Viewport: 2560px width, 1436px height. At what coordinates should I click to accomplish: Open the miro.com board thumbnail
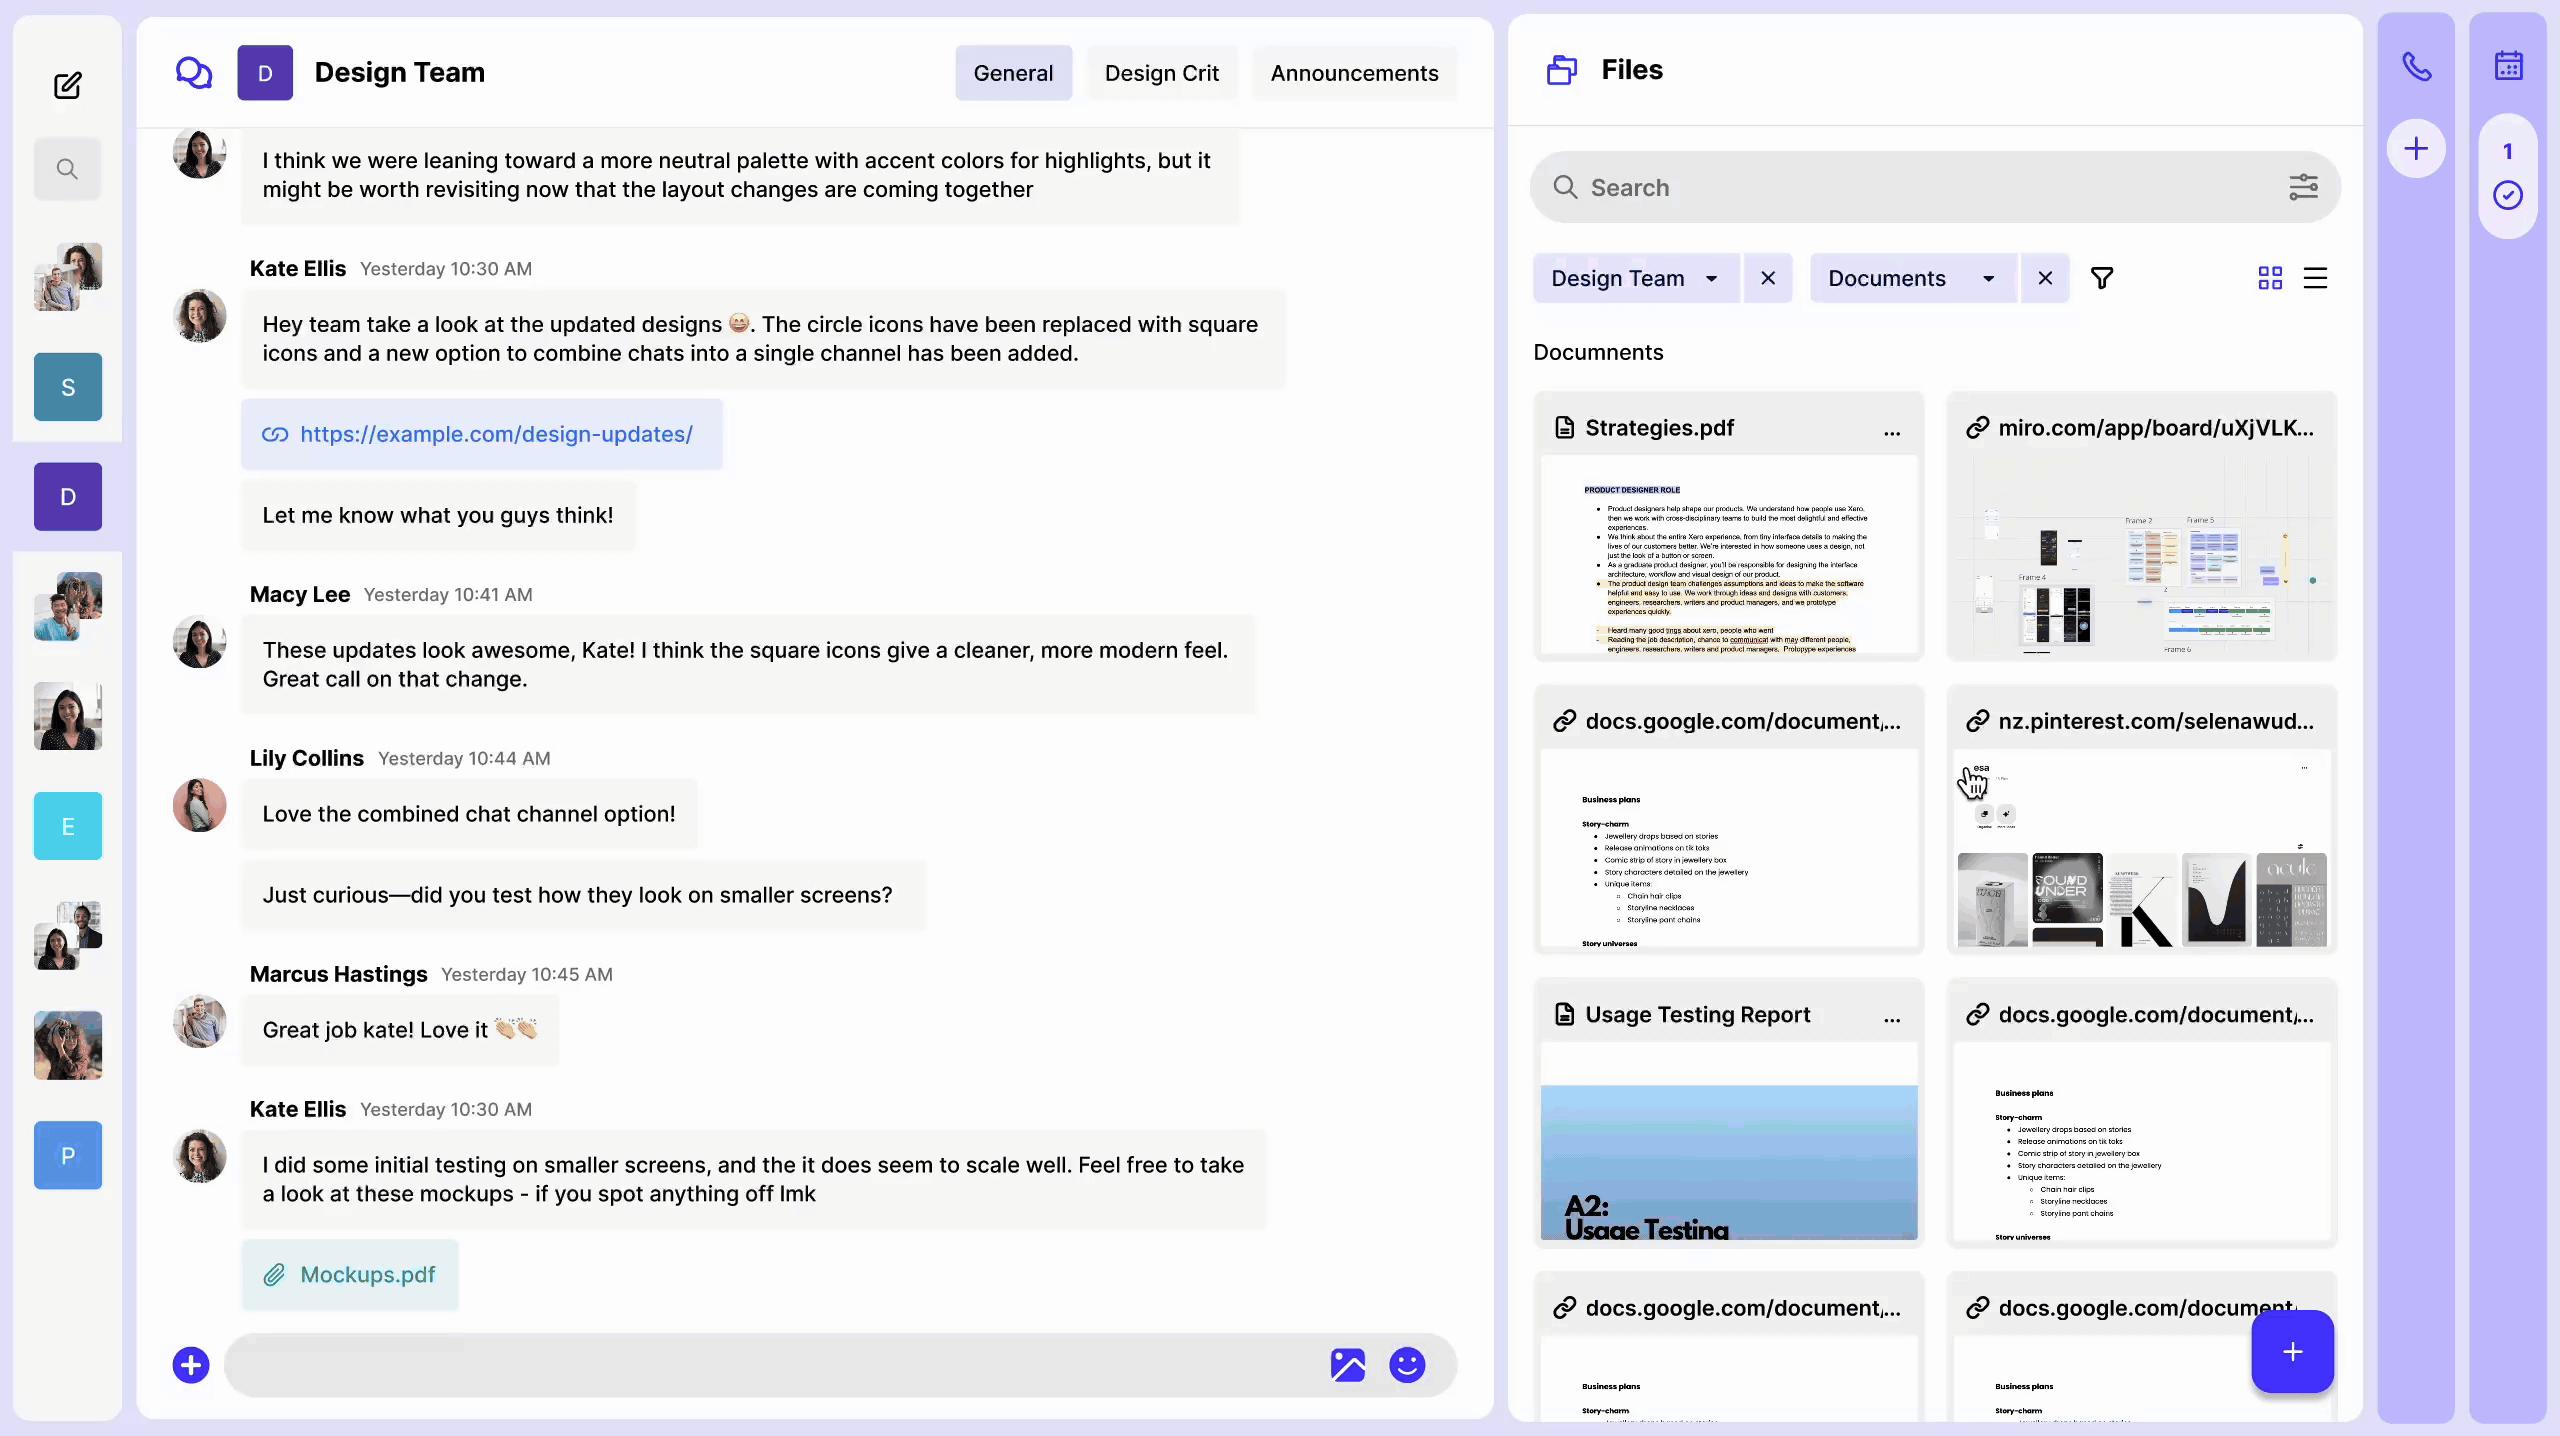tap(2142, 555)
